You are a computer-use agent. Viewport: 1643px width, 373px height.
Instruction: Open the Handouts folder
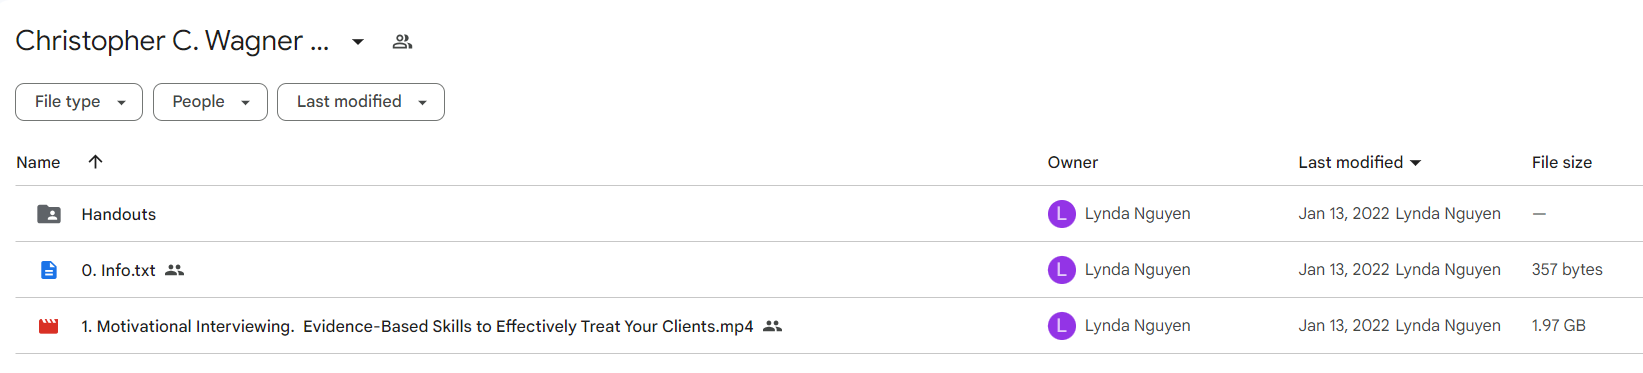[x=119, y=214]
